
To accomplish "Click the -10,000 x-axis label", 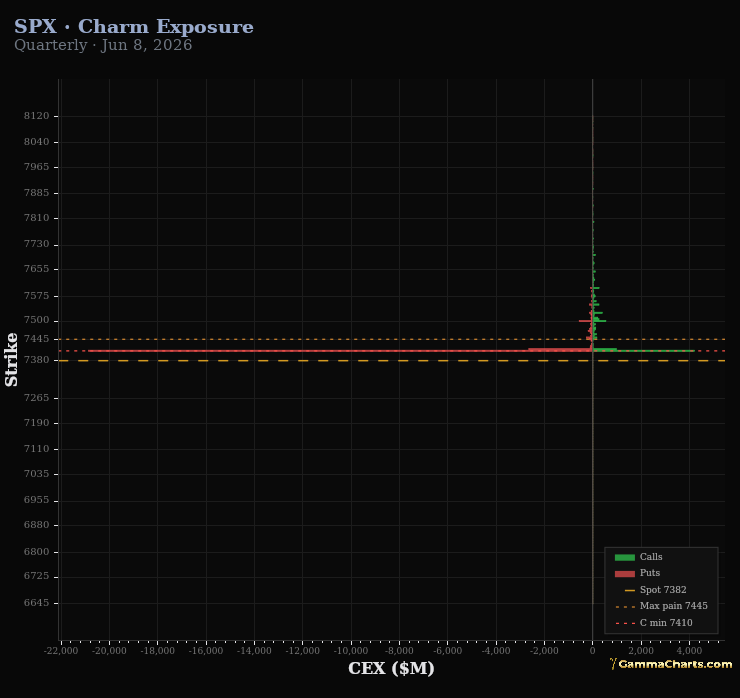I will coord(351,651).
